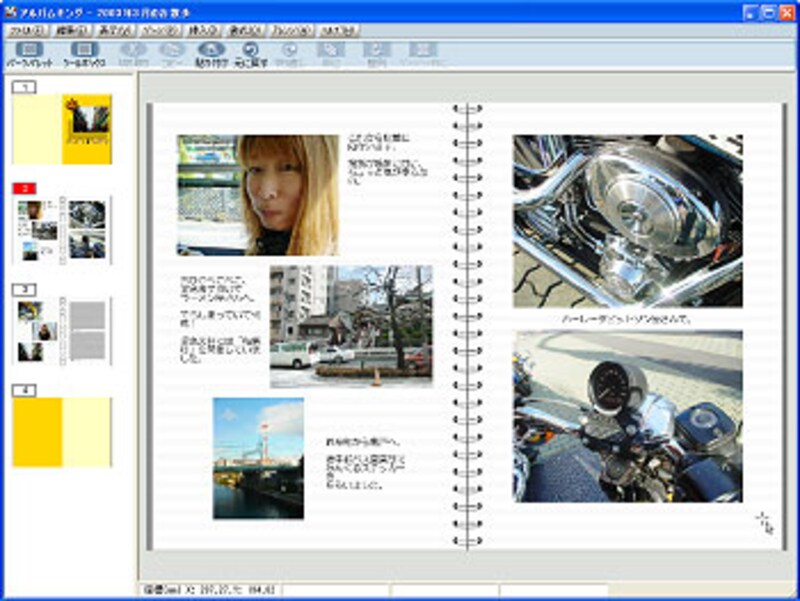Click the red page 2 number label
The width and height of the screenshot is (800, 601).
click(x=25, y=188)
